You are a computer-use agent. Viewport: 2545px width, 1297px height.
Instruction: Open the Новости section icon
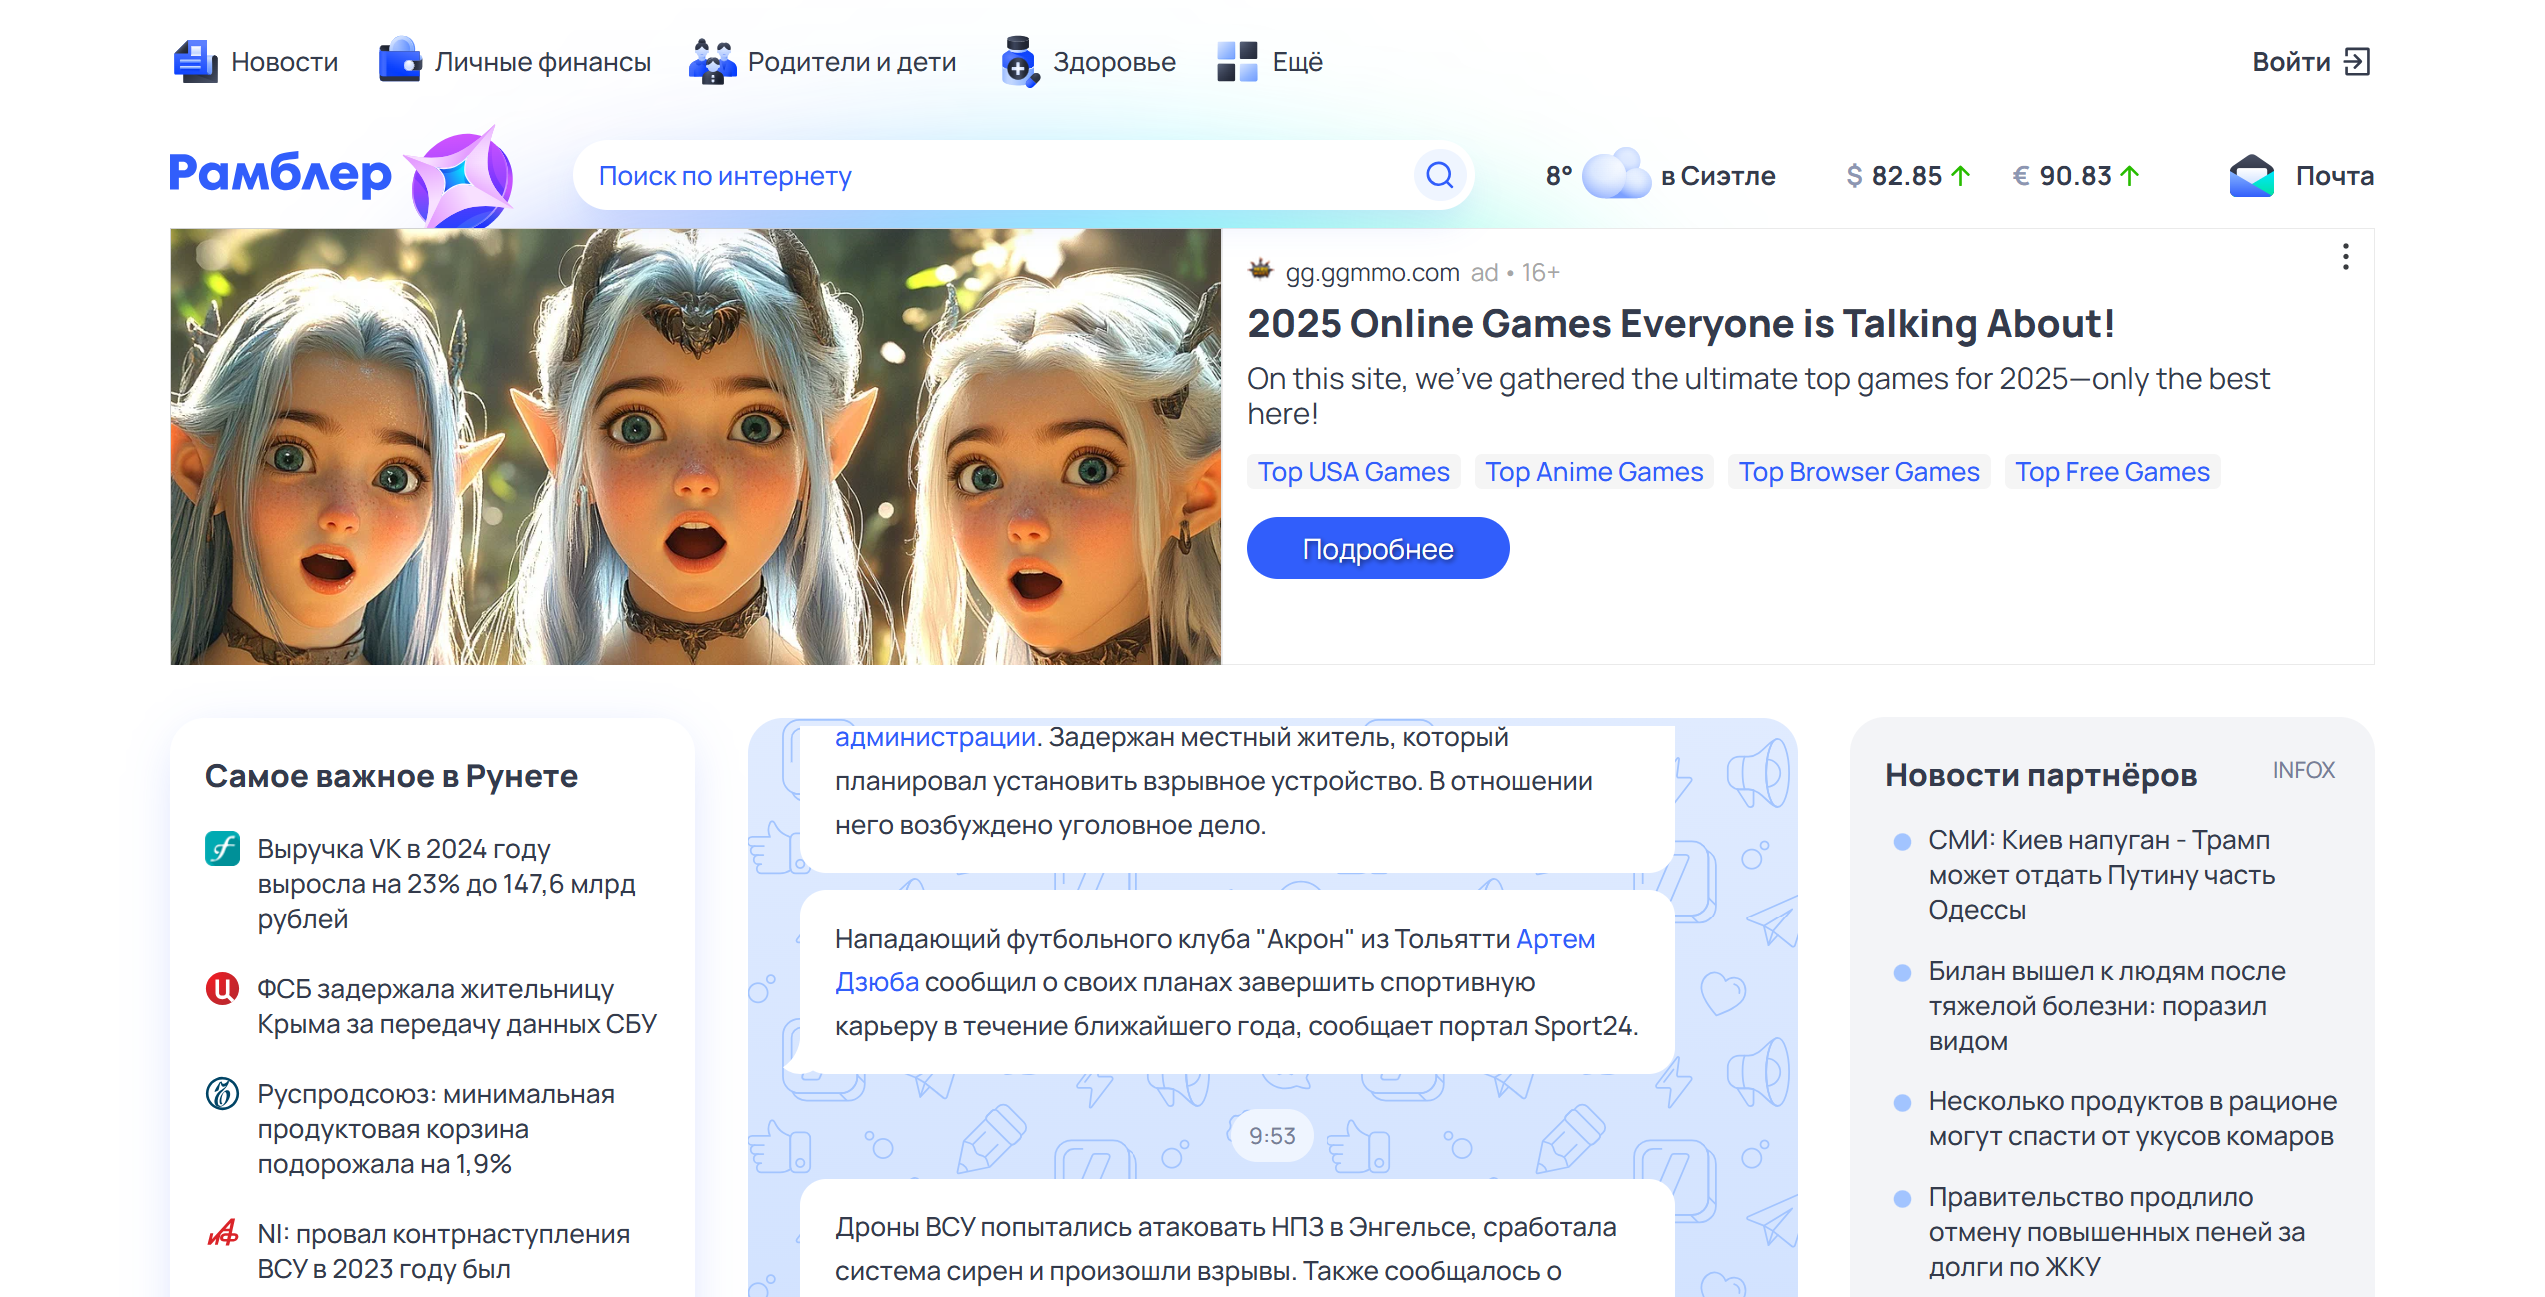[195, 62]
